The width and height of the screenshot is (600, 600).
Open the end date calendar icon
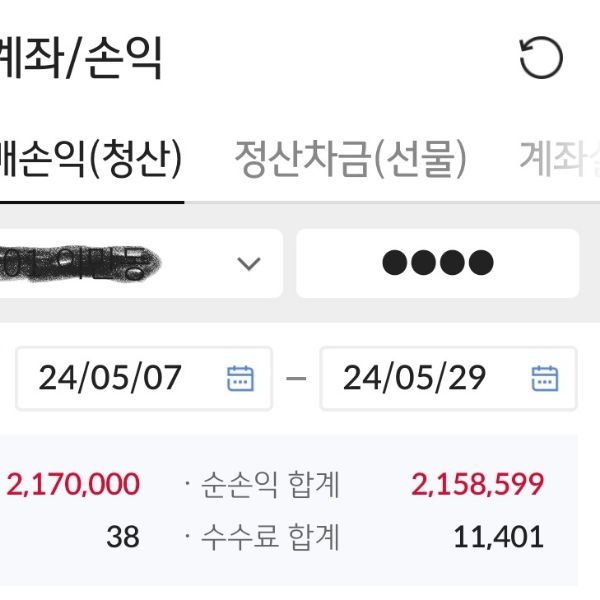544,378
